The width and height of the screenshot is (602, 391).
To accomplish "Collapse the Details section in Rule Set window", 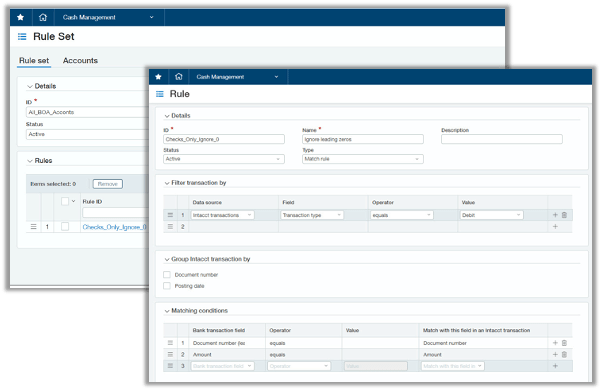I will point(30,86).
